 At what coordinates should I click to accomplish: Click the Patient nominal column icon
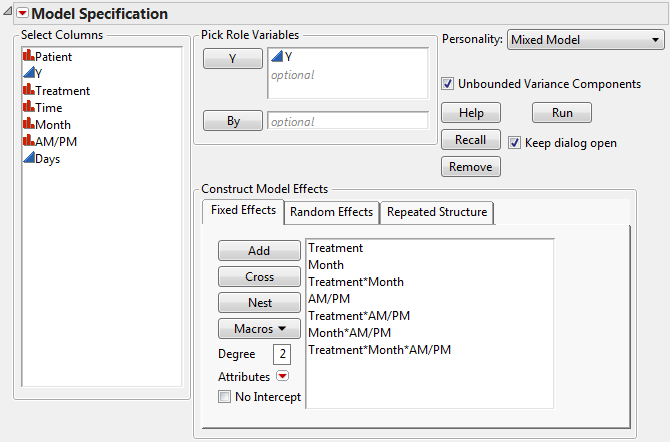[28, 57]
